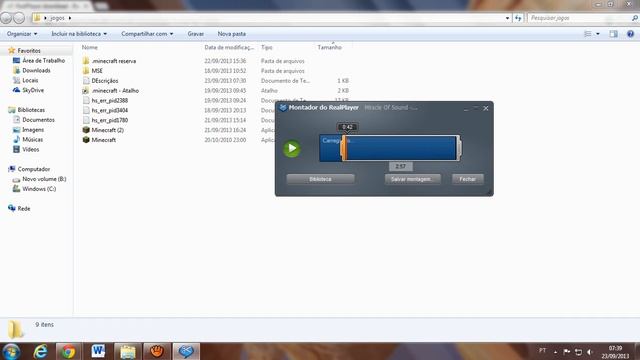The width and height of the screenshot is (640, 360).
Task: Open Google Chrome from taskbar
Action: 69,351
